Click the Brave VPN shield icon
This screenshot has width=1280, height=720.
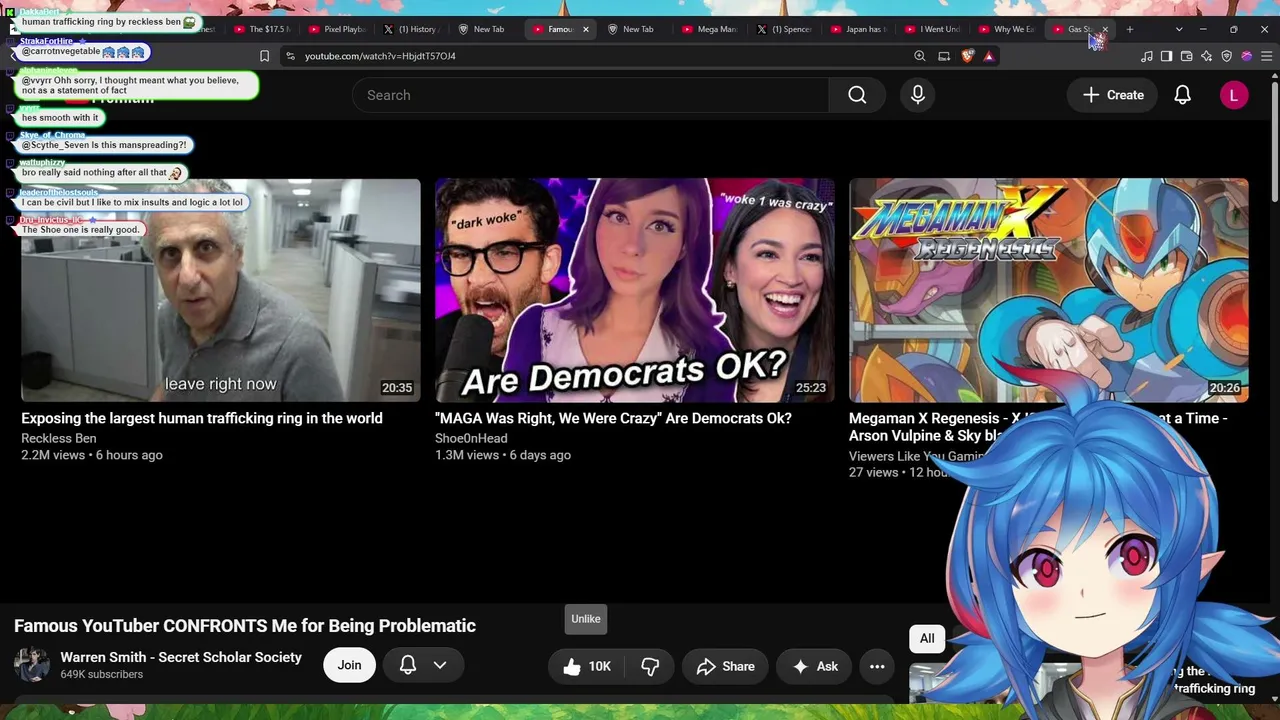[1226, 56]
